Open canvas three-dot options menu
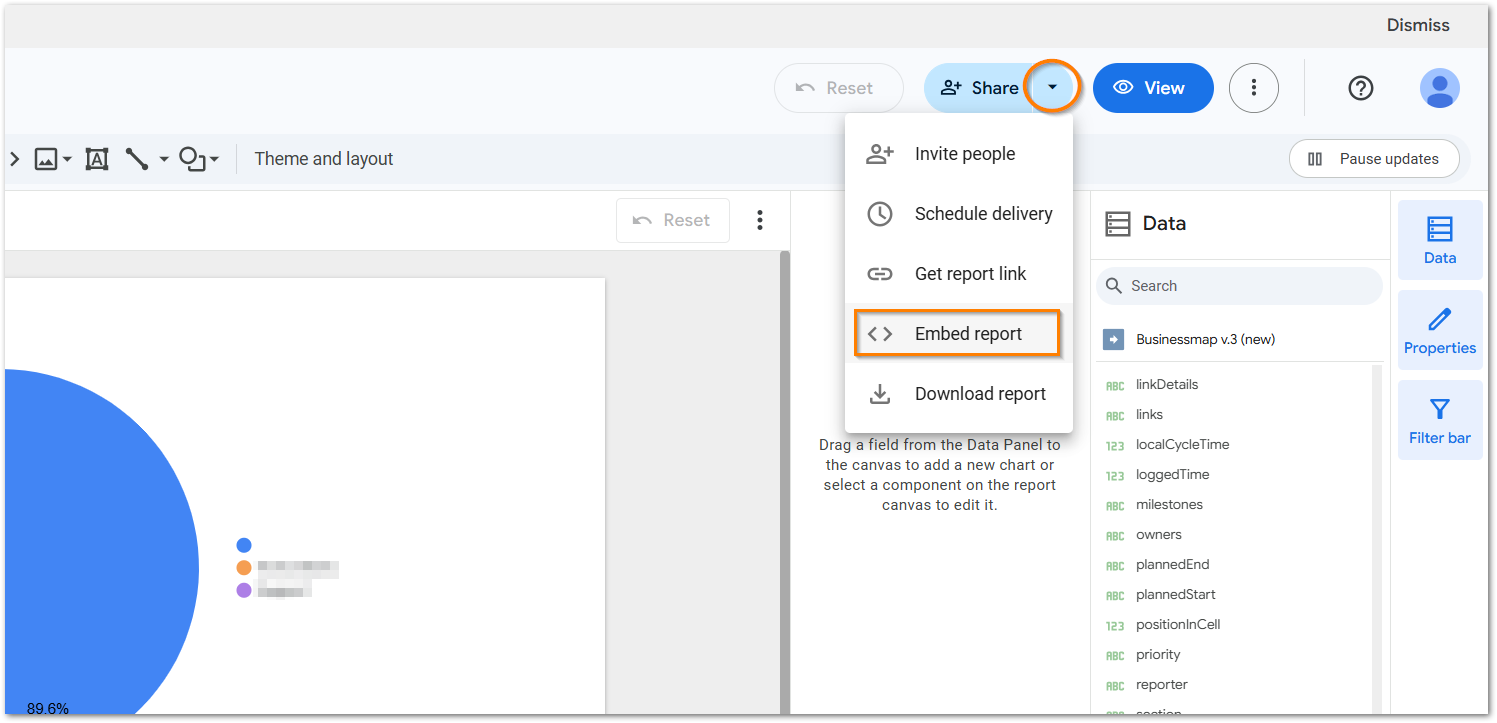Screen dimensions: 1497x723 pos(760,220)
